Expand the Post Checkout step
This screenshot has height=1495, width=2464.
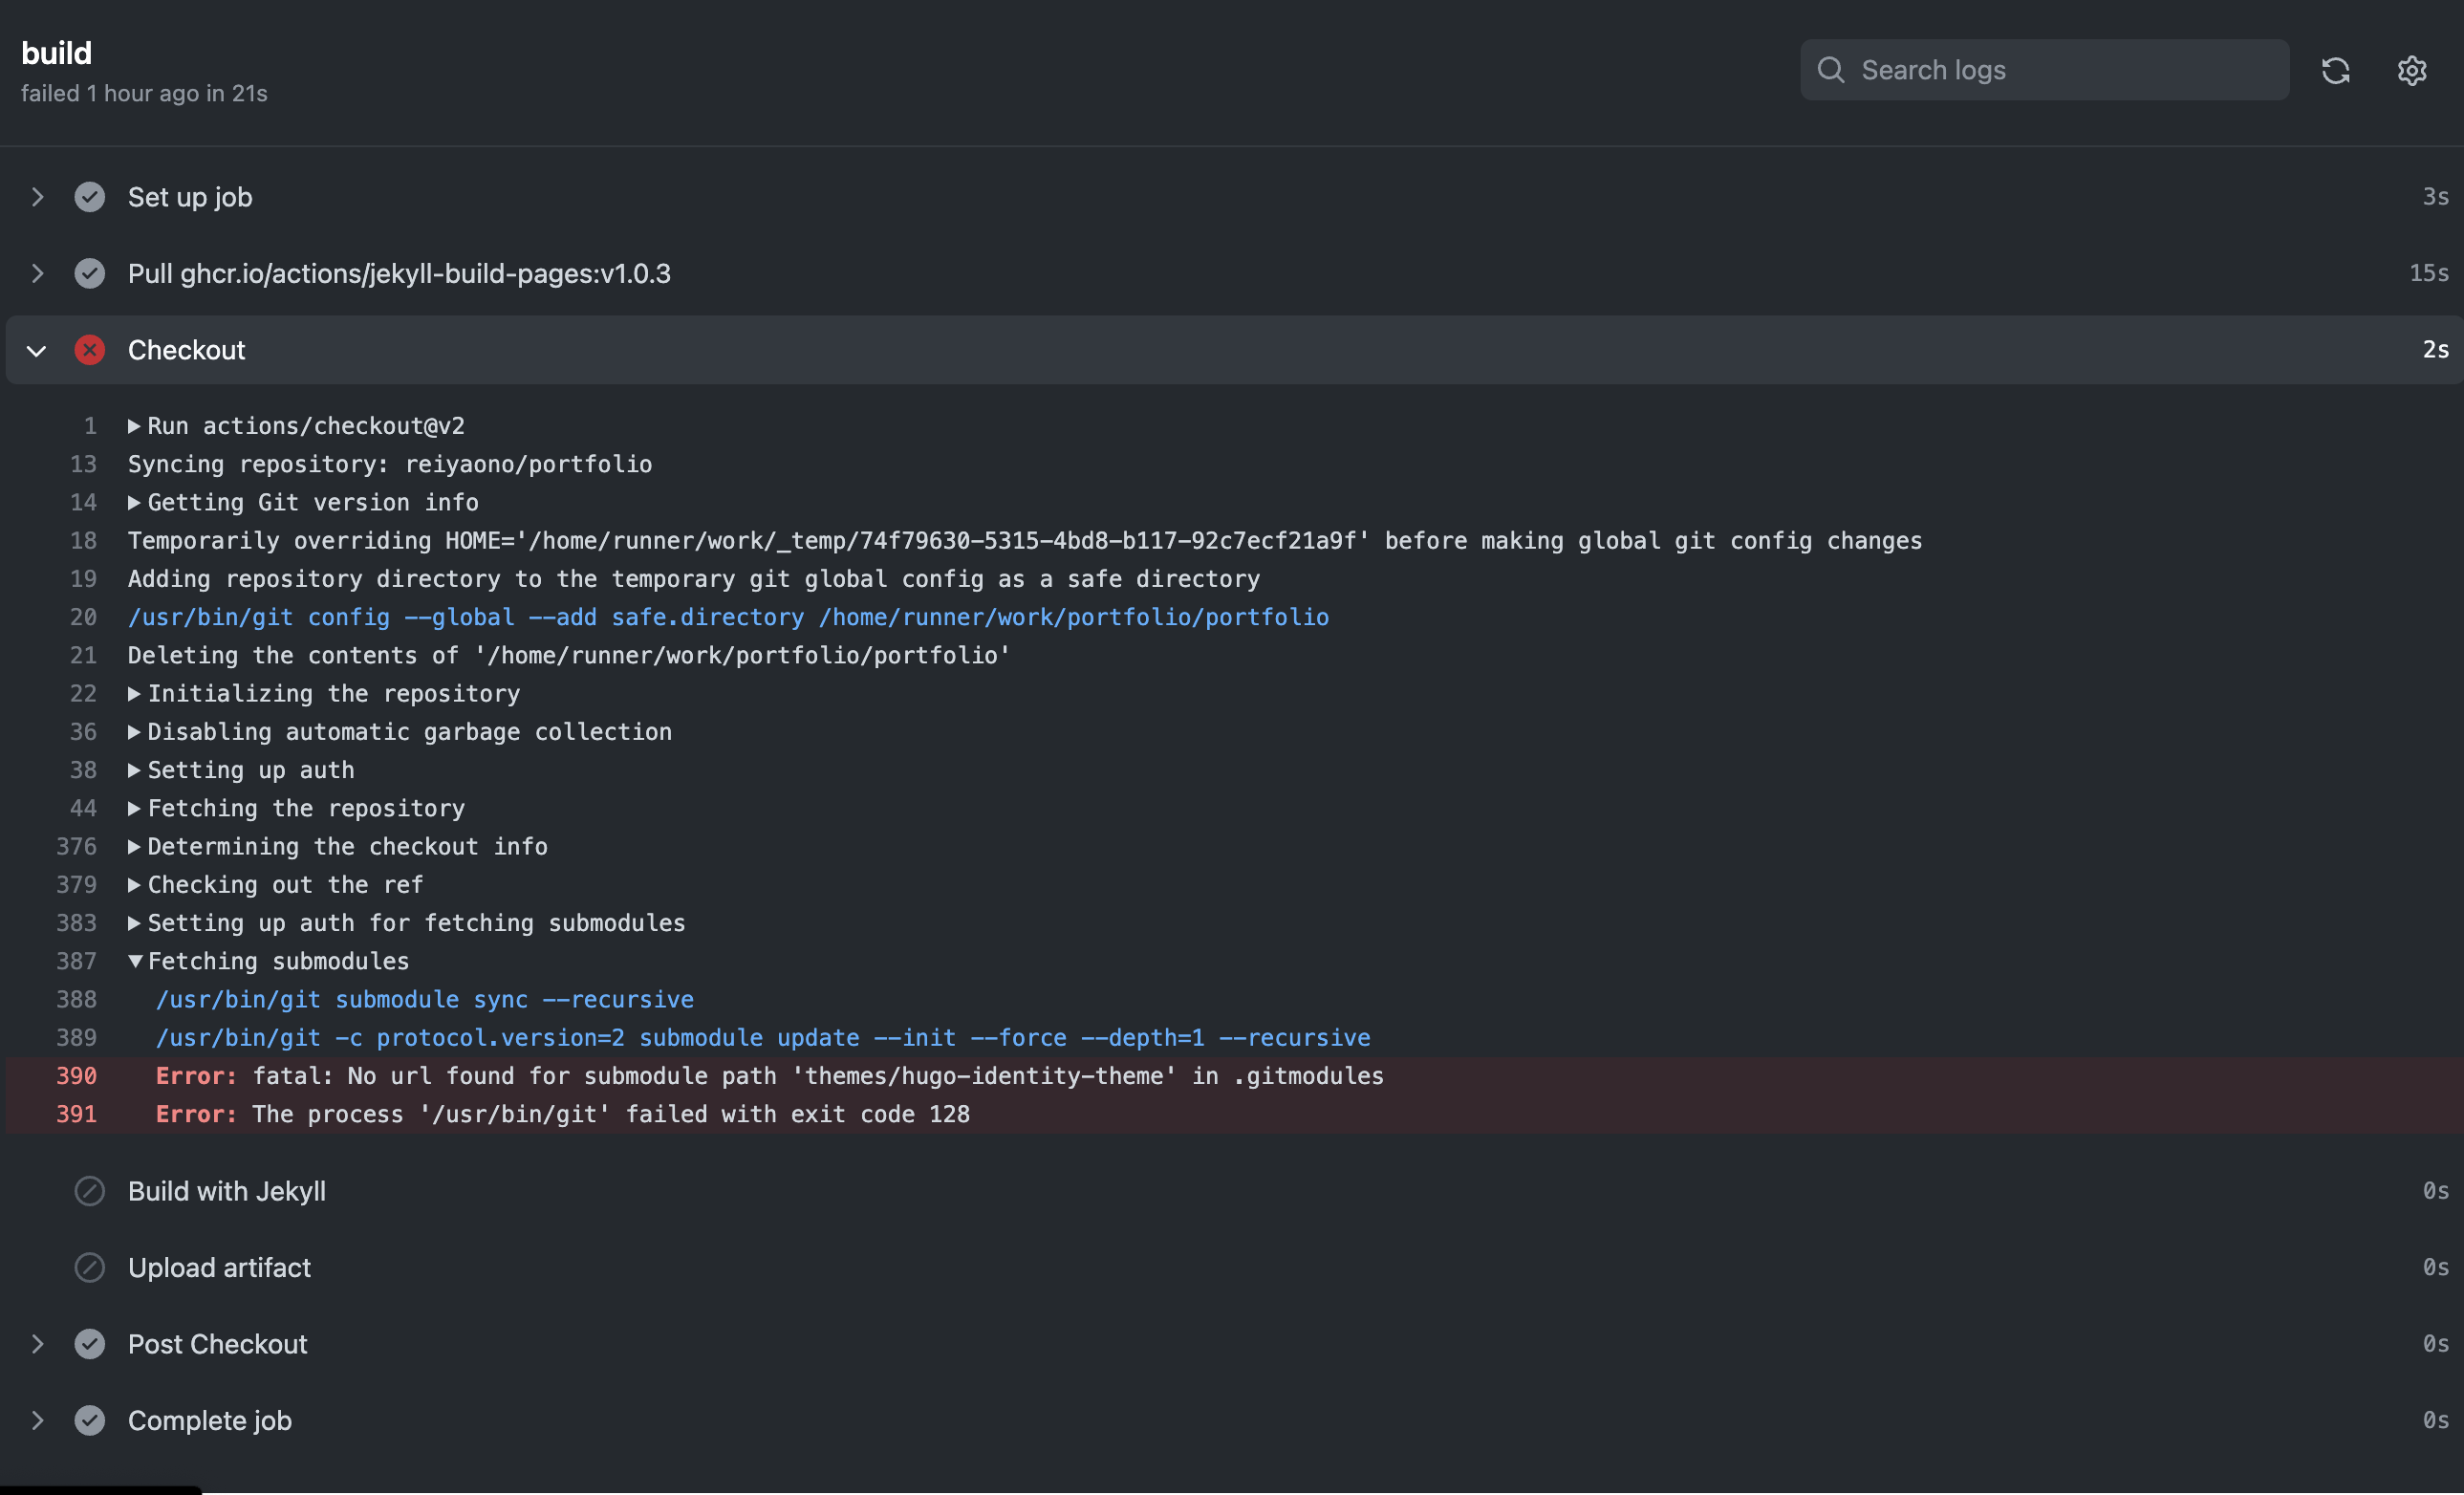(37, 1344)
